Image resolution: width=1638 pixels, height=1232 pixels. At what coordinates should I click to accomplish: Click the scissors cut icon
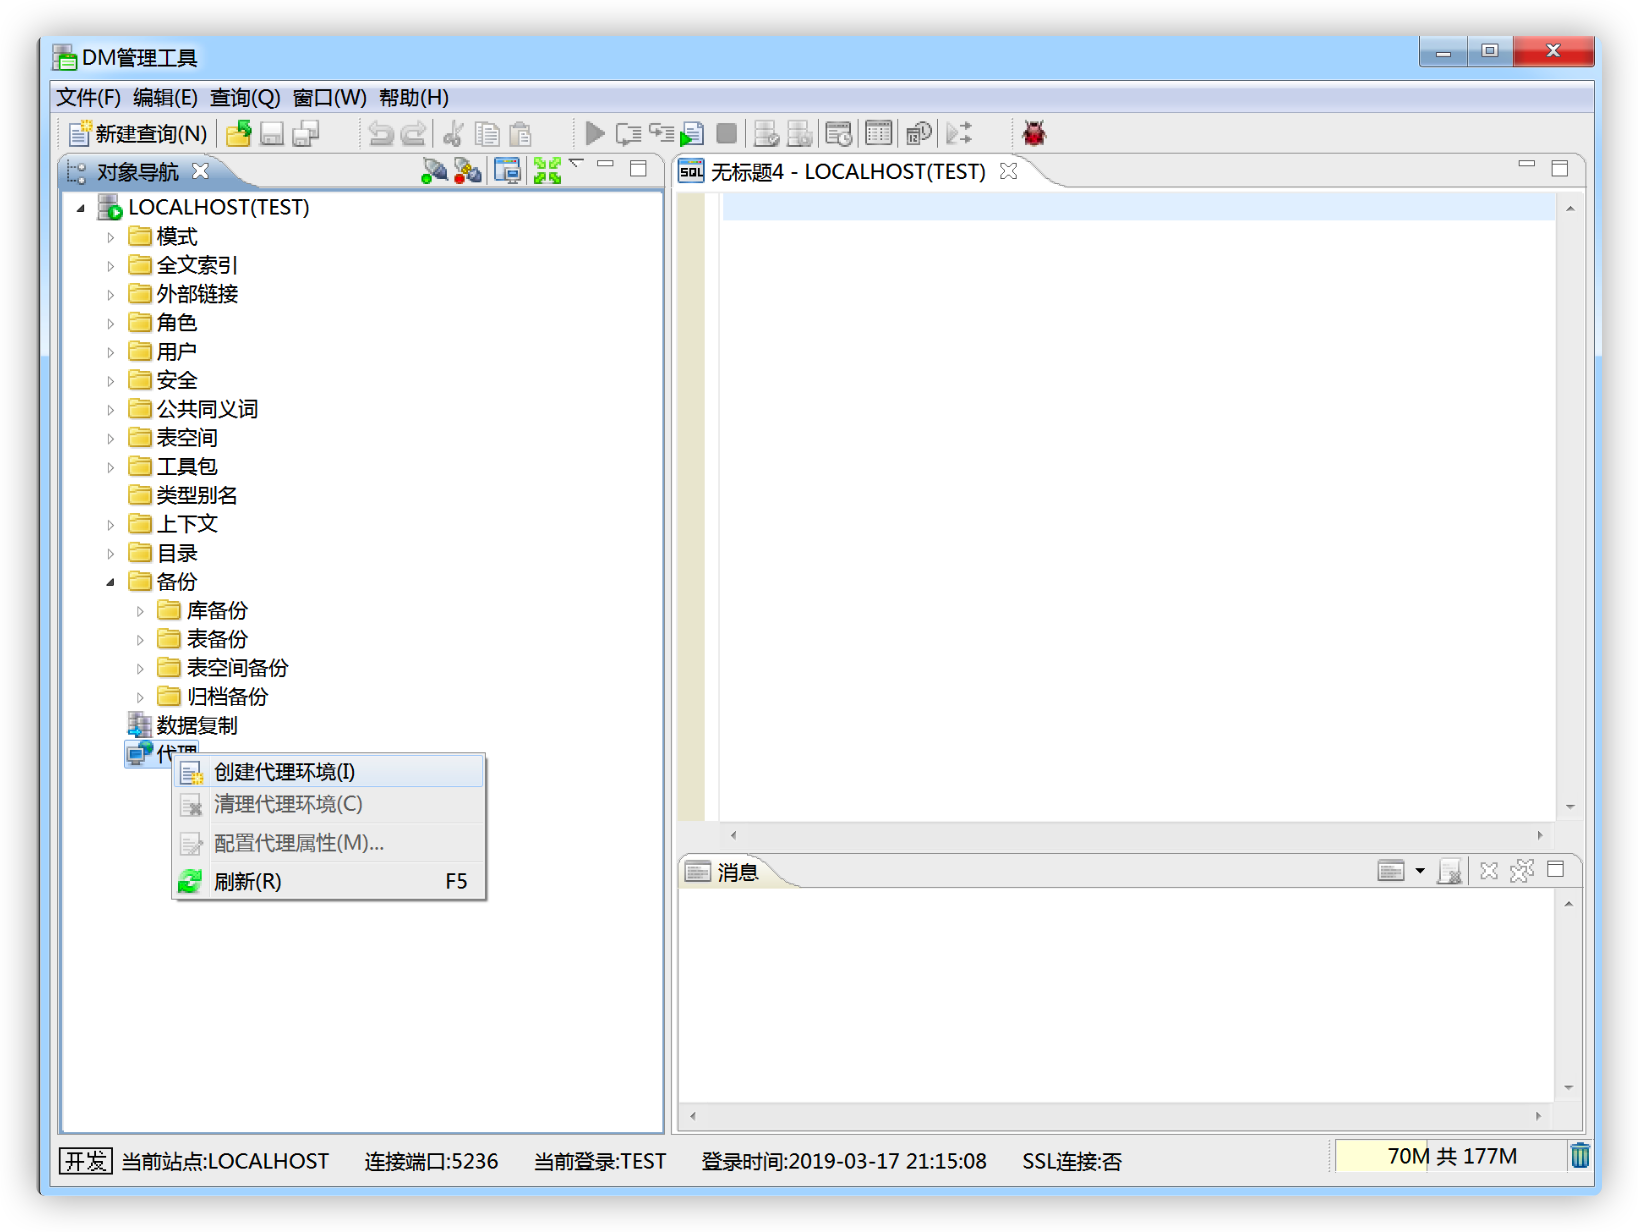click(453, 133)
